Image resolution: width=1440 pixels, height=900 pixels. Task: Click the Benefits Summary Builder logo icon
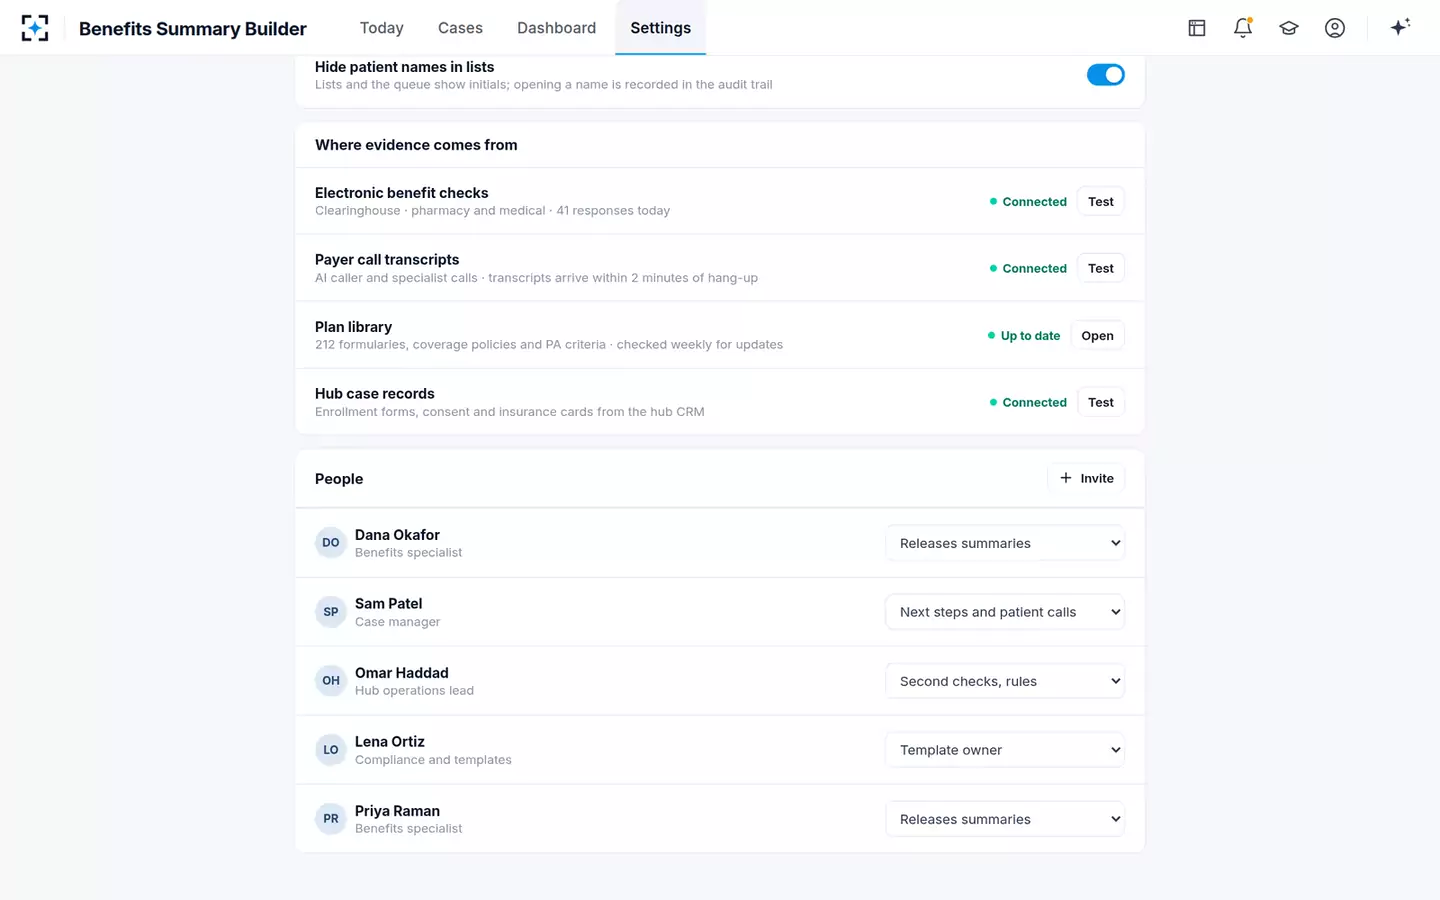click(x=35, y=28)
